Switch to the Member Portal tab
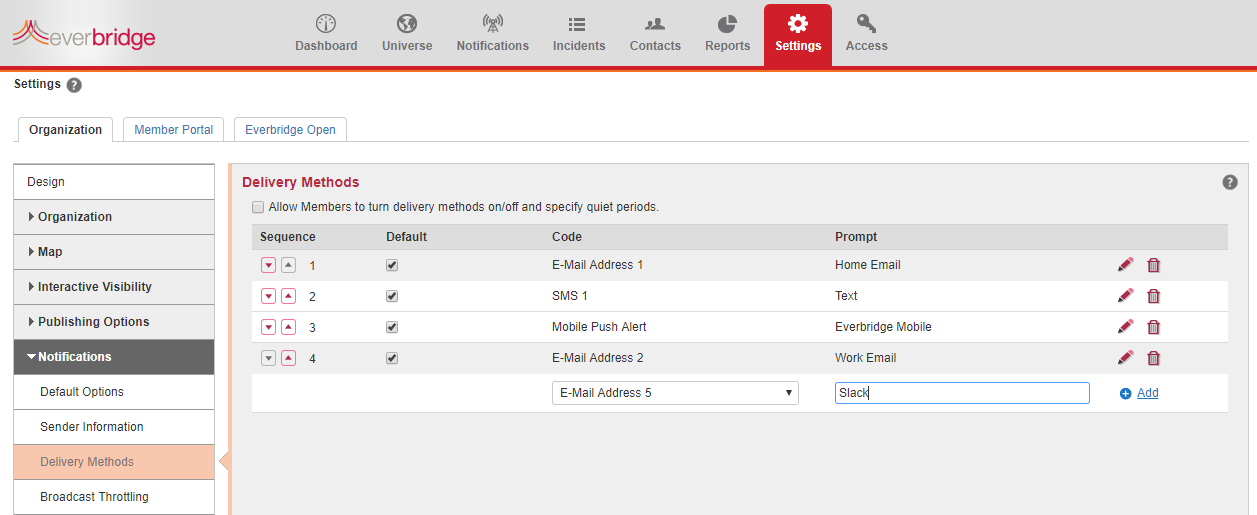Viewport: 1257px width, 515px height. (173, 130)
